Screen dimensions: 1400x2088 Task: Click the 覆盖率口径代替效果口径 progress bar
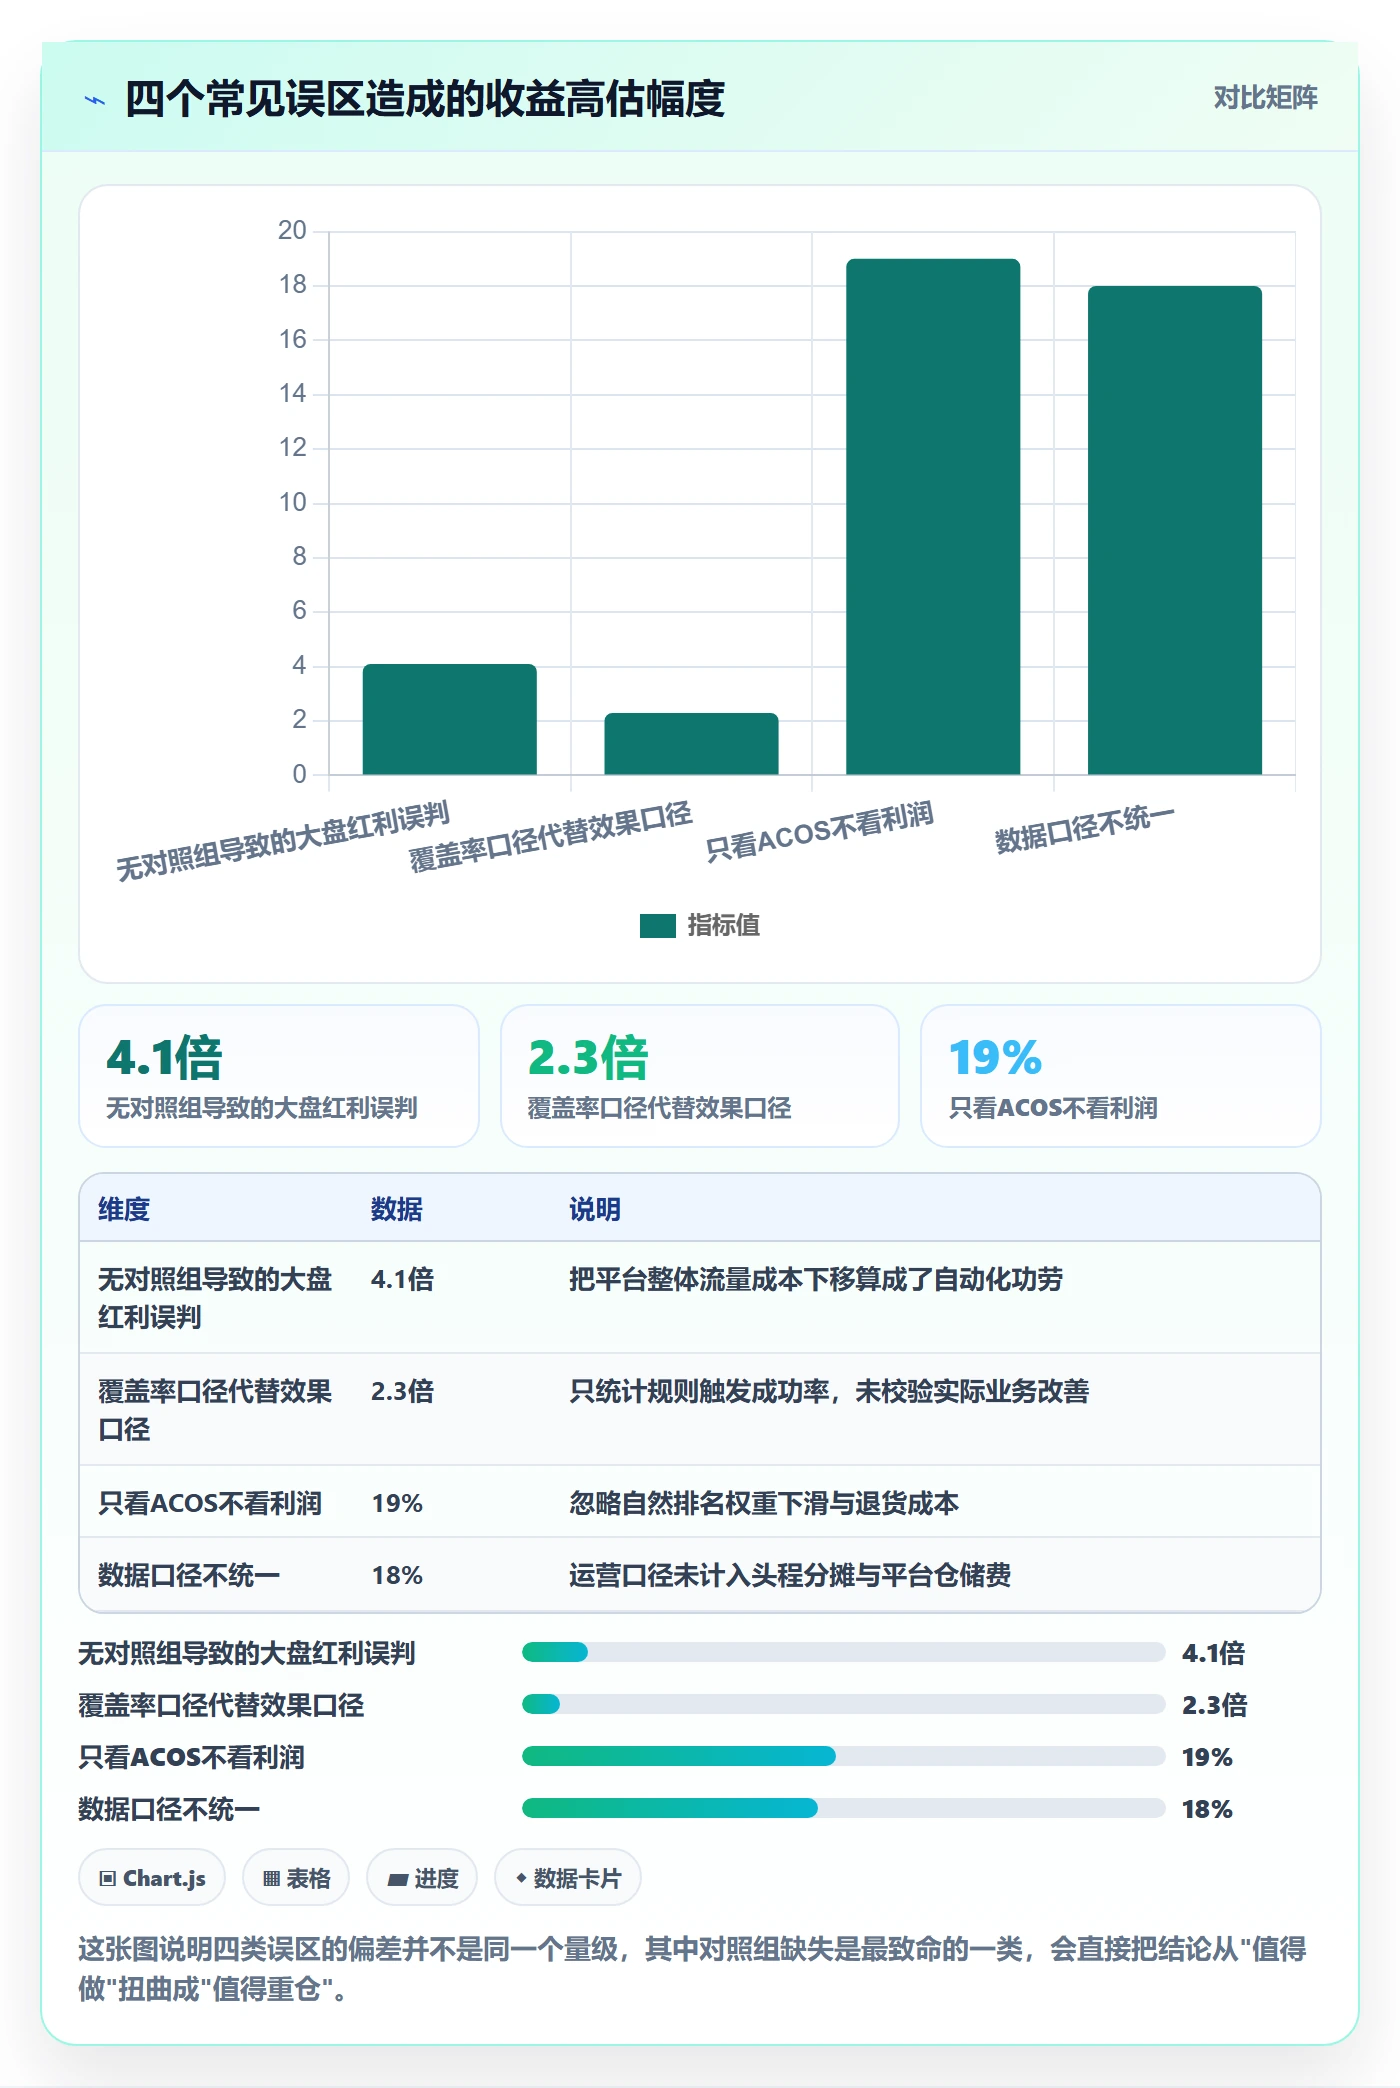click(x=843, y=1704)
